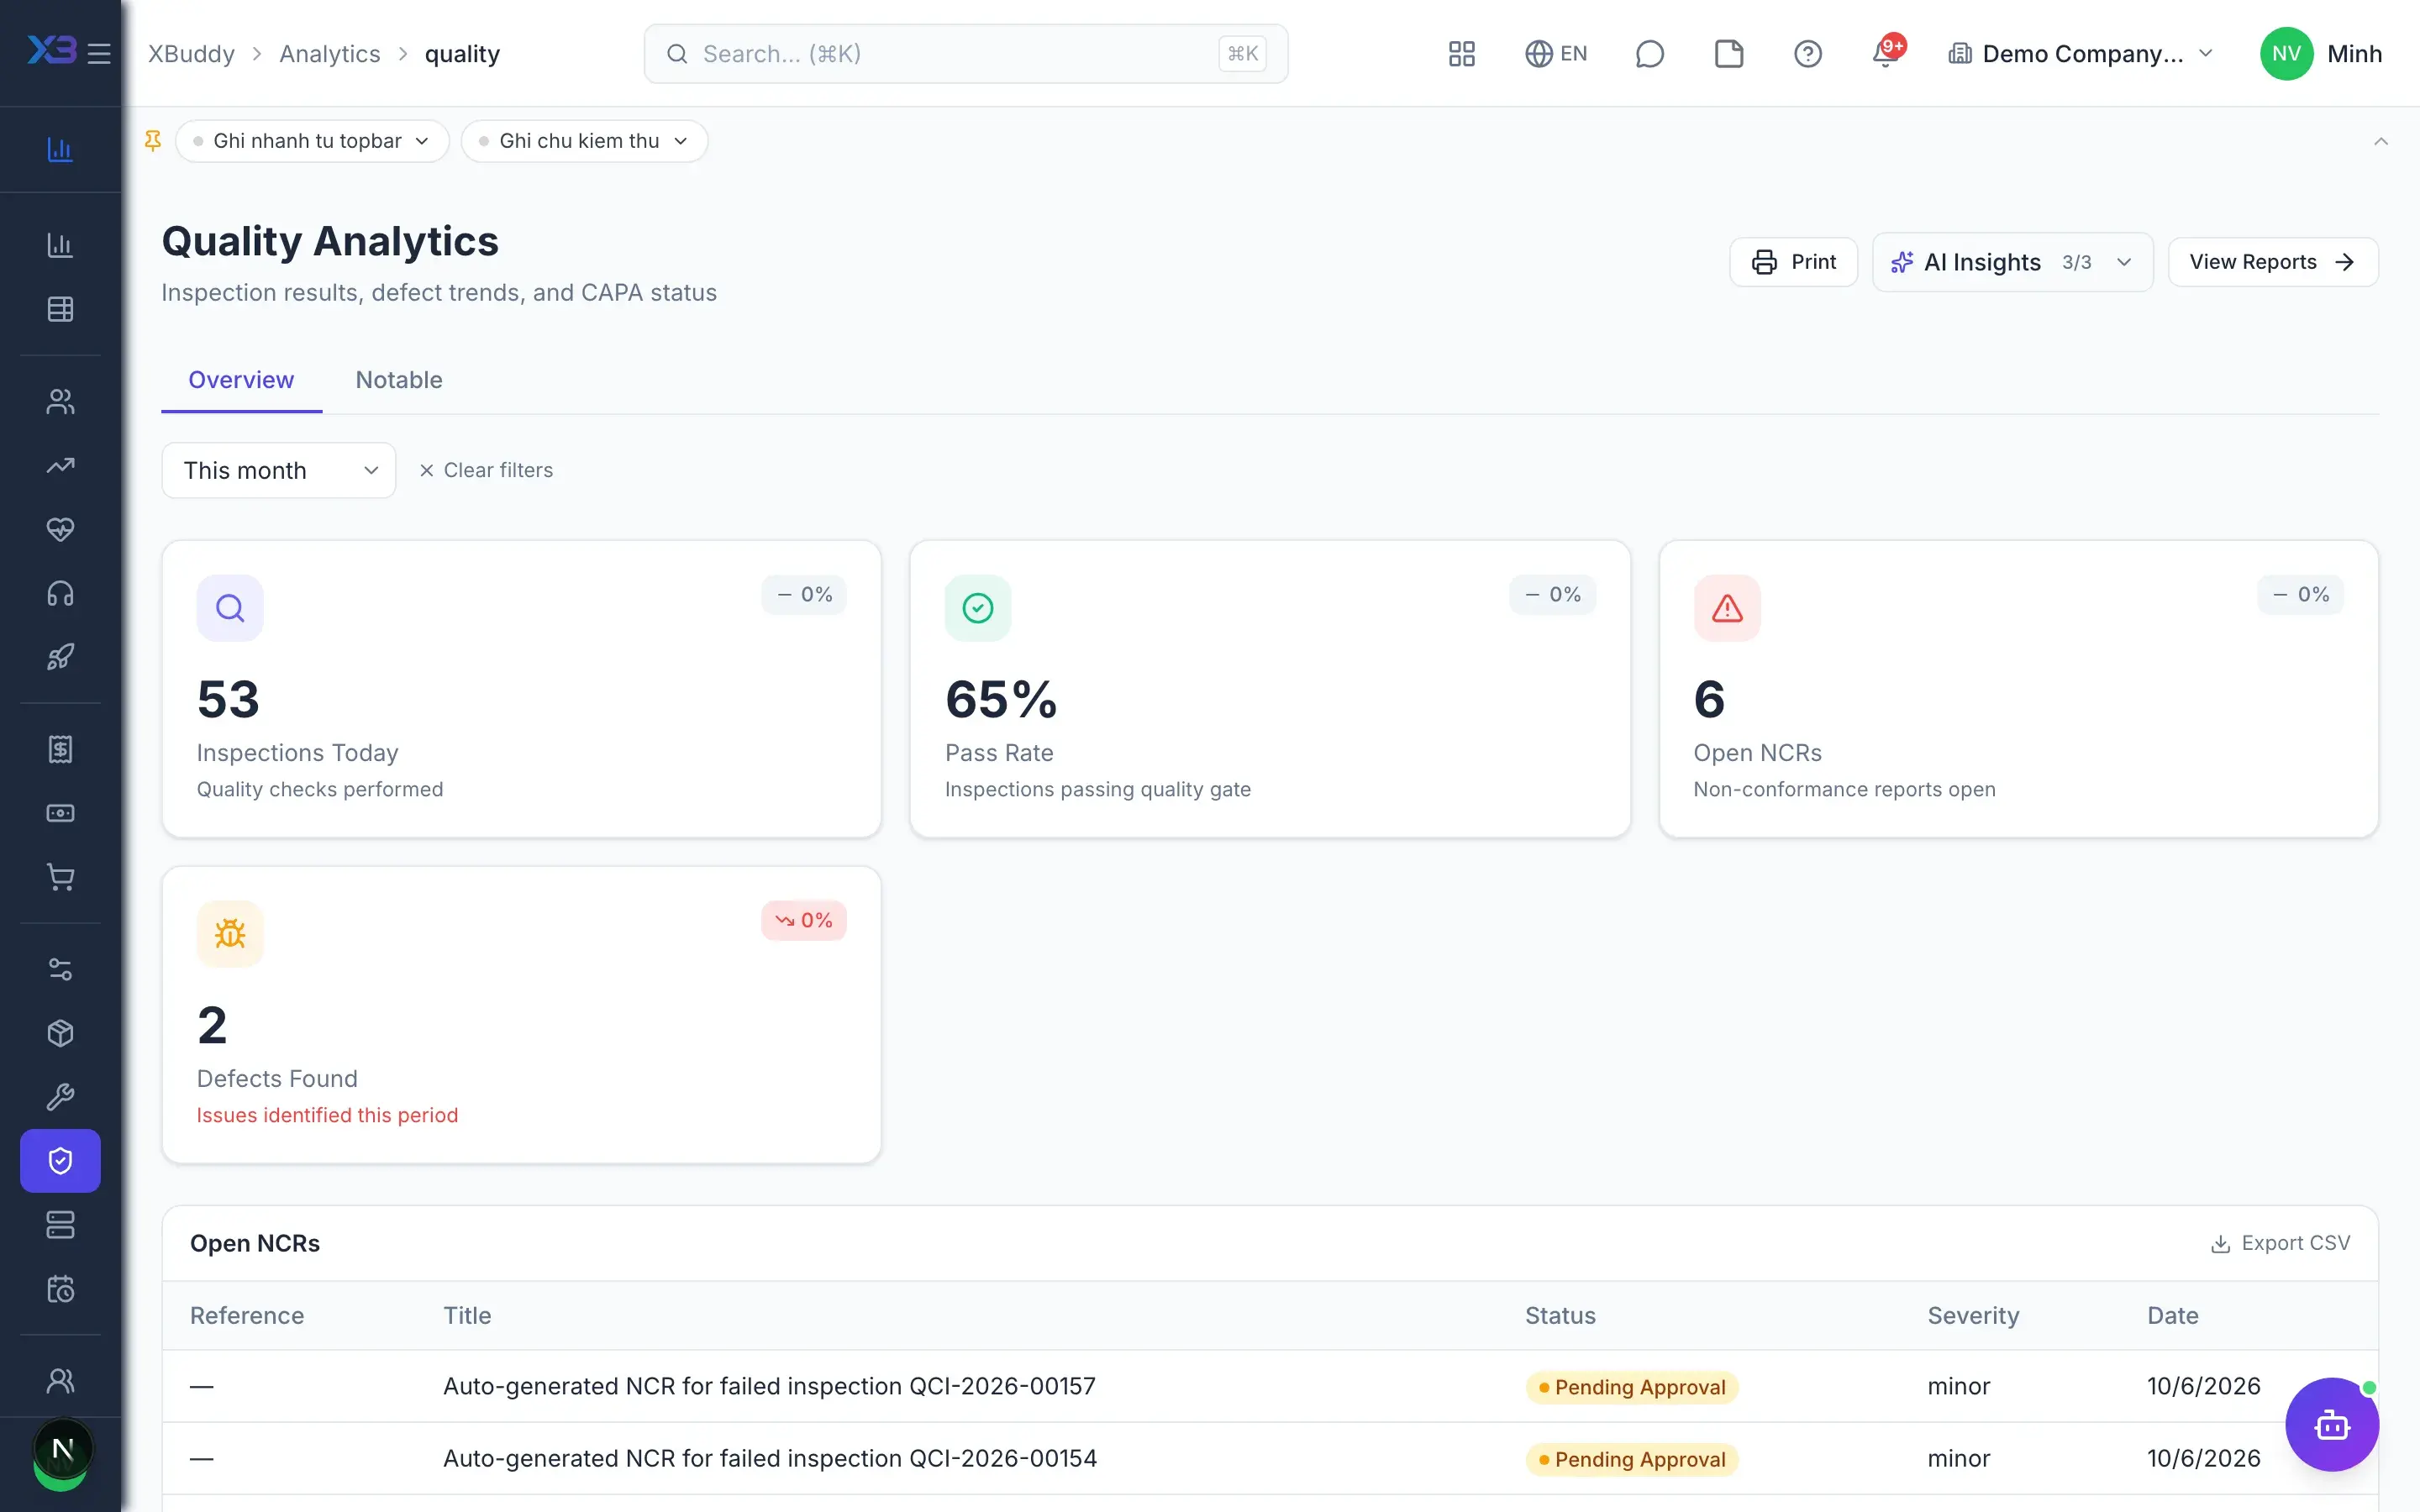Open the heart pulse icon in sidebar

pos(60,529)
